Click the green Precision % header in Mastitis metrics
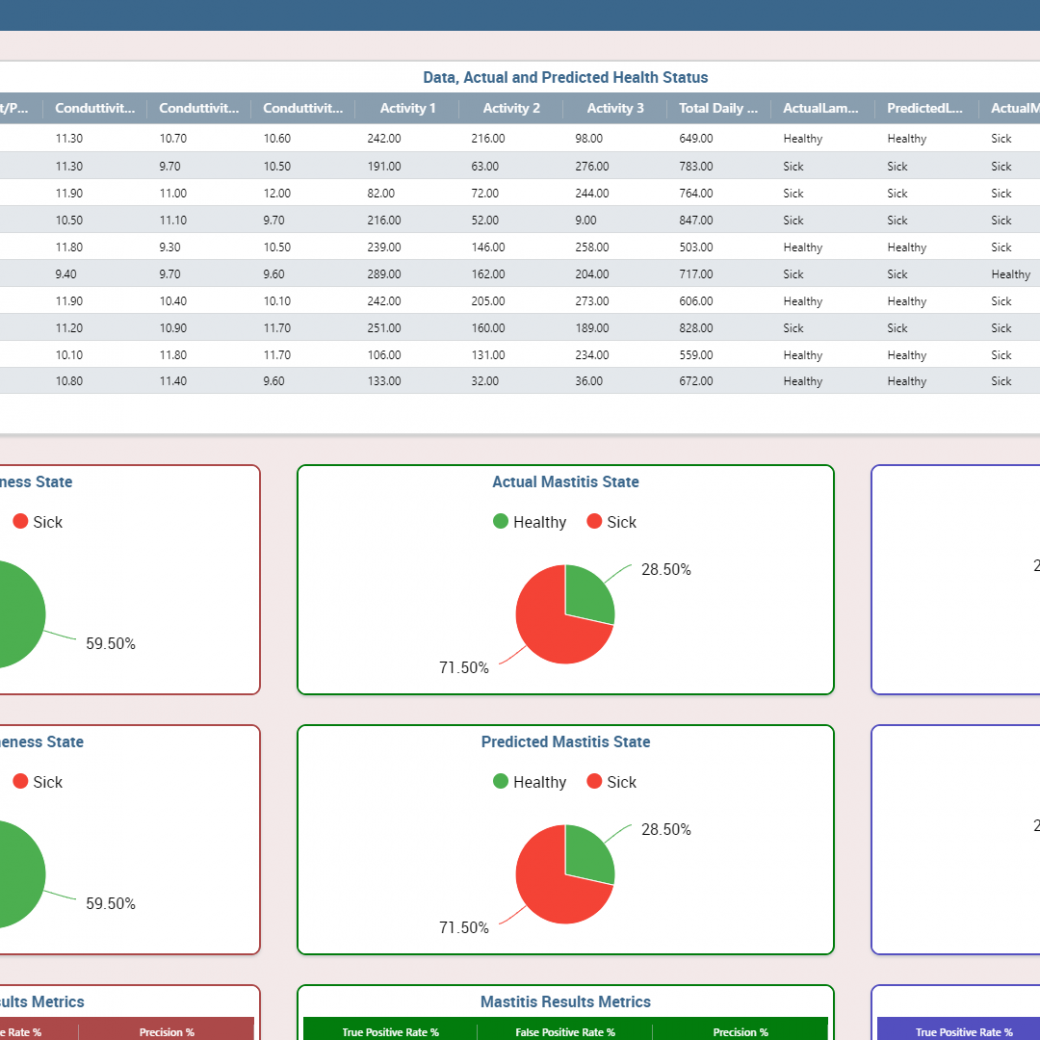 pyautogui.click(x=740, y=1031)
